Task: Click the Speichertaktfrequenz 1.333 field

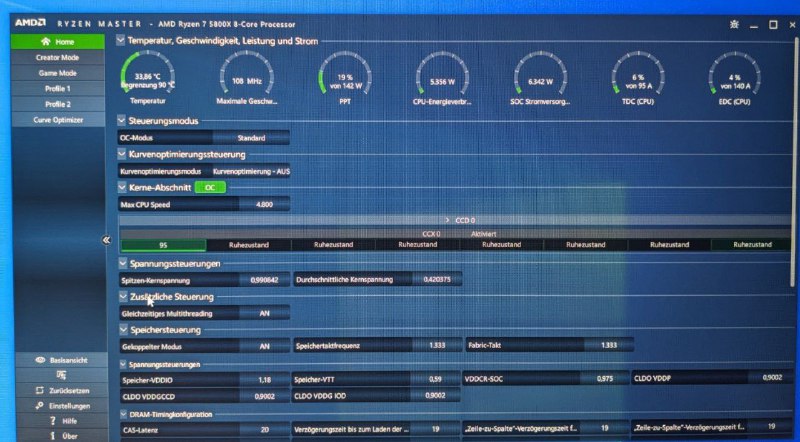Action: point(378,346)
